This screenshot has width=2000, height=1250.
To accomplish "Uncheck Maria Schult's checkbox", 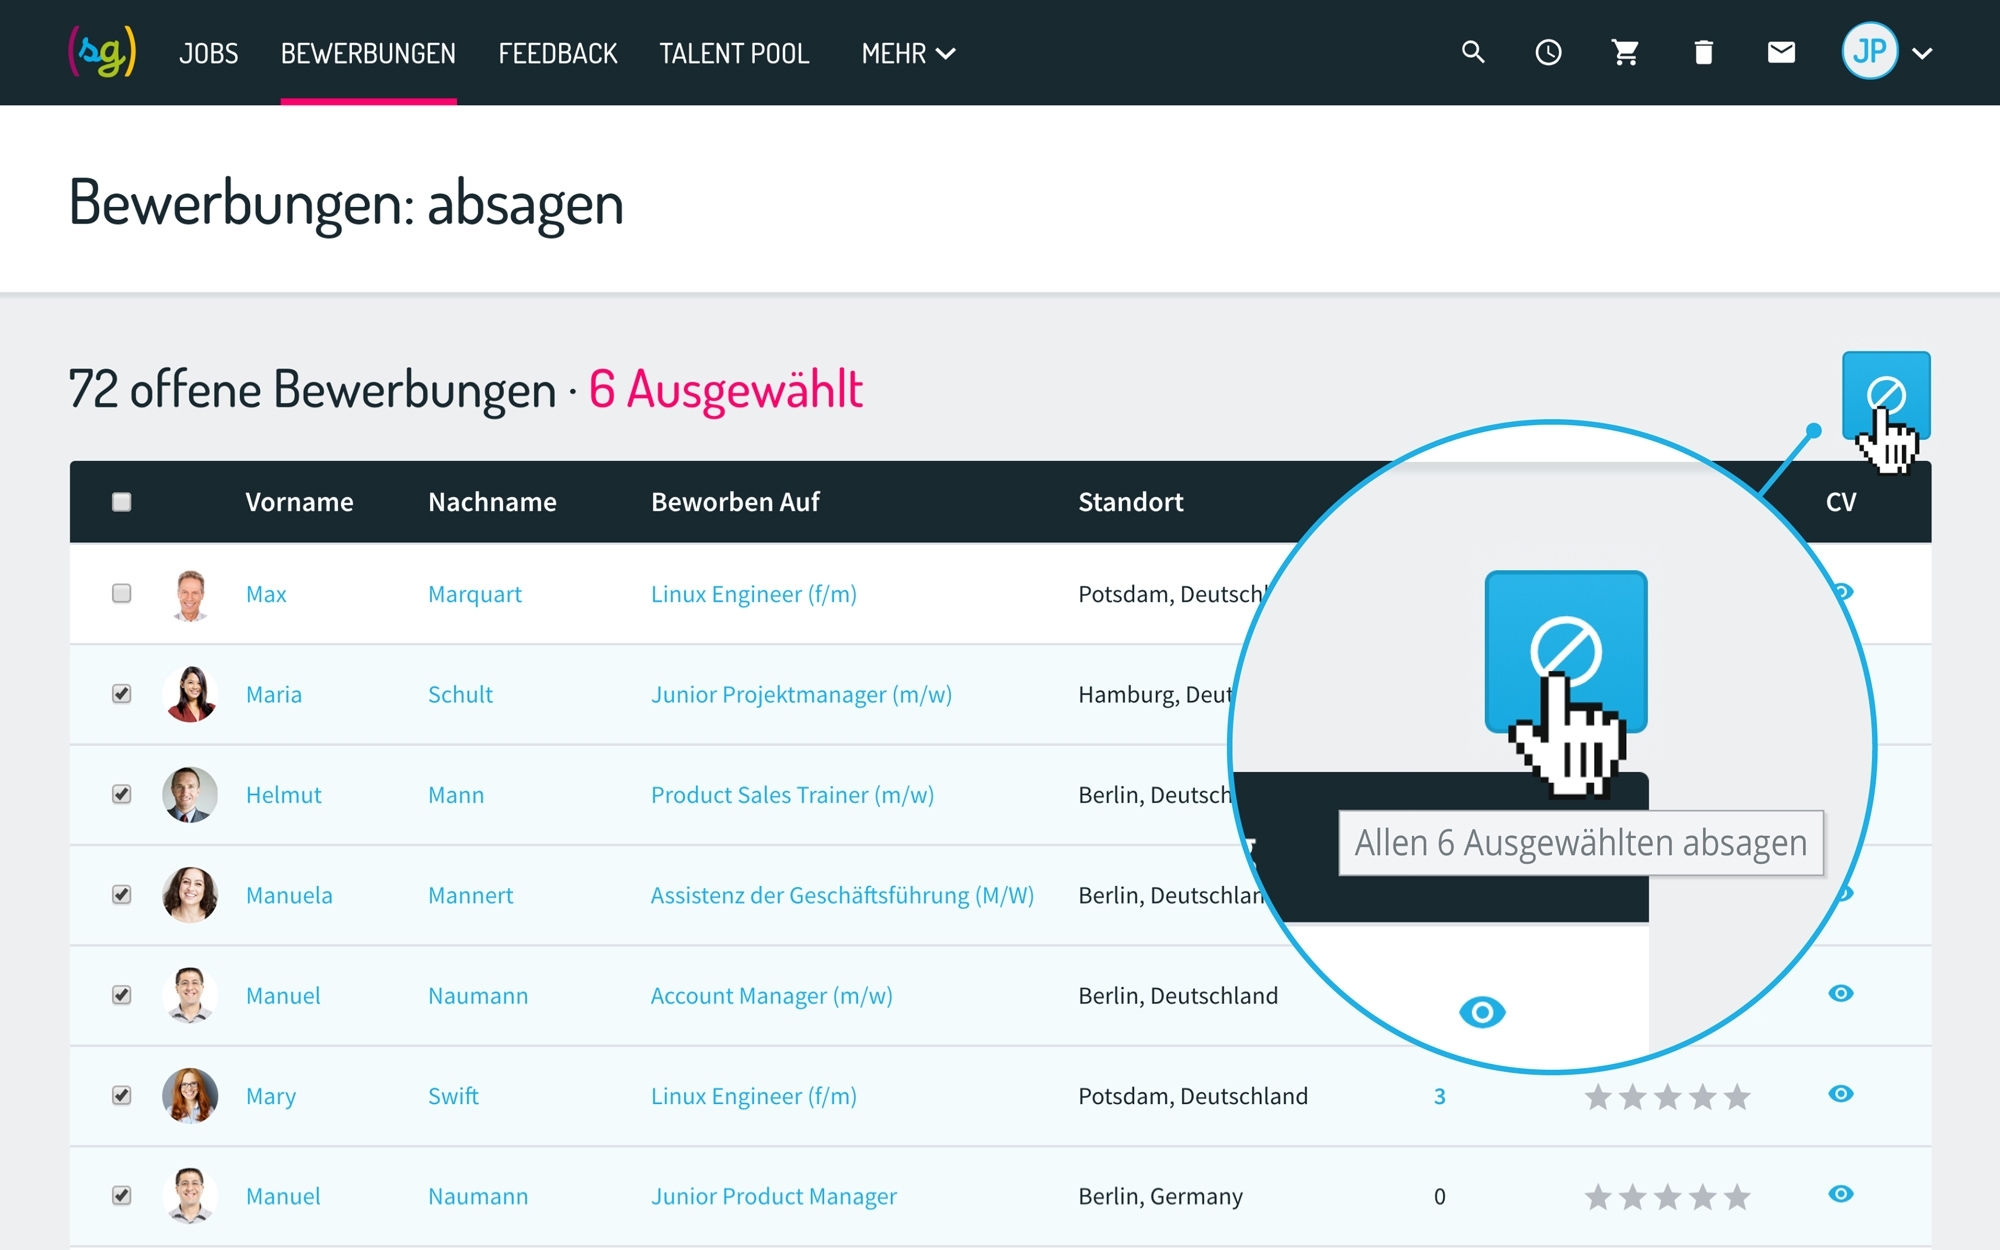I will [122, 694].
